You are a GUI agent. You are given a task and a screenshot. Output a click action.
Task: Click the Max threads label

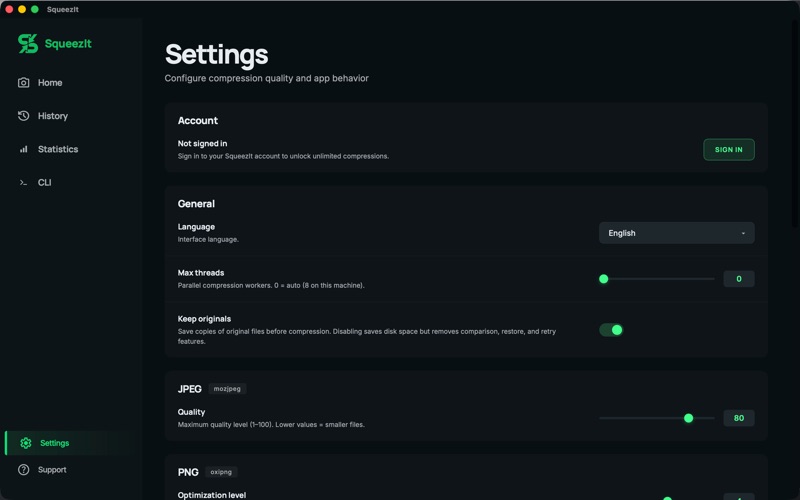coord(201,273)
